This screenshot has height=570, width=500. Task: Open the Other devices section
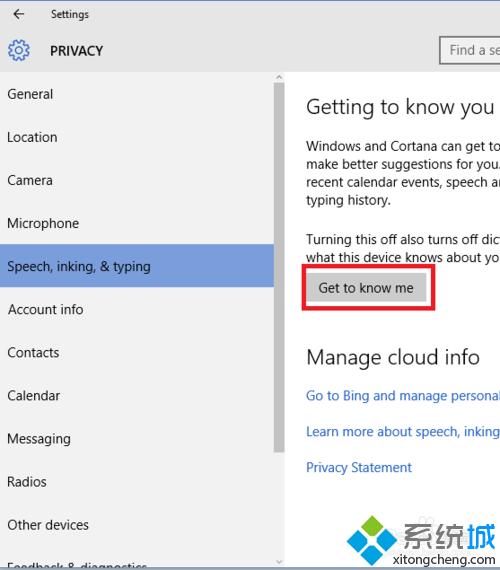pyautogui.click(x=137, y=525)
